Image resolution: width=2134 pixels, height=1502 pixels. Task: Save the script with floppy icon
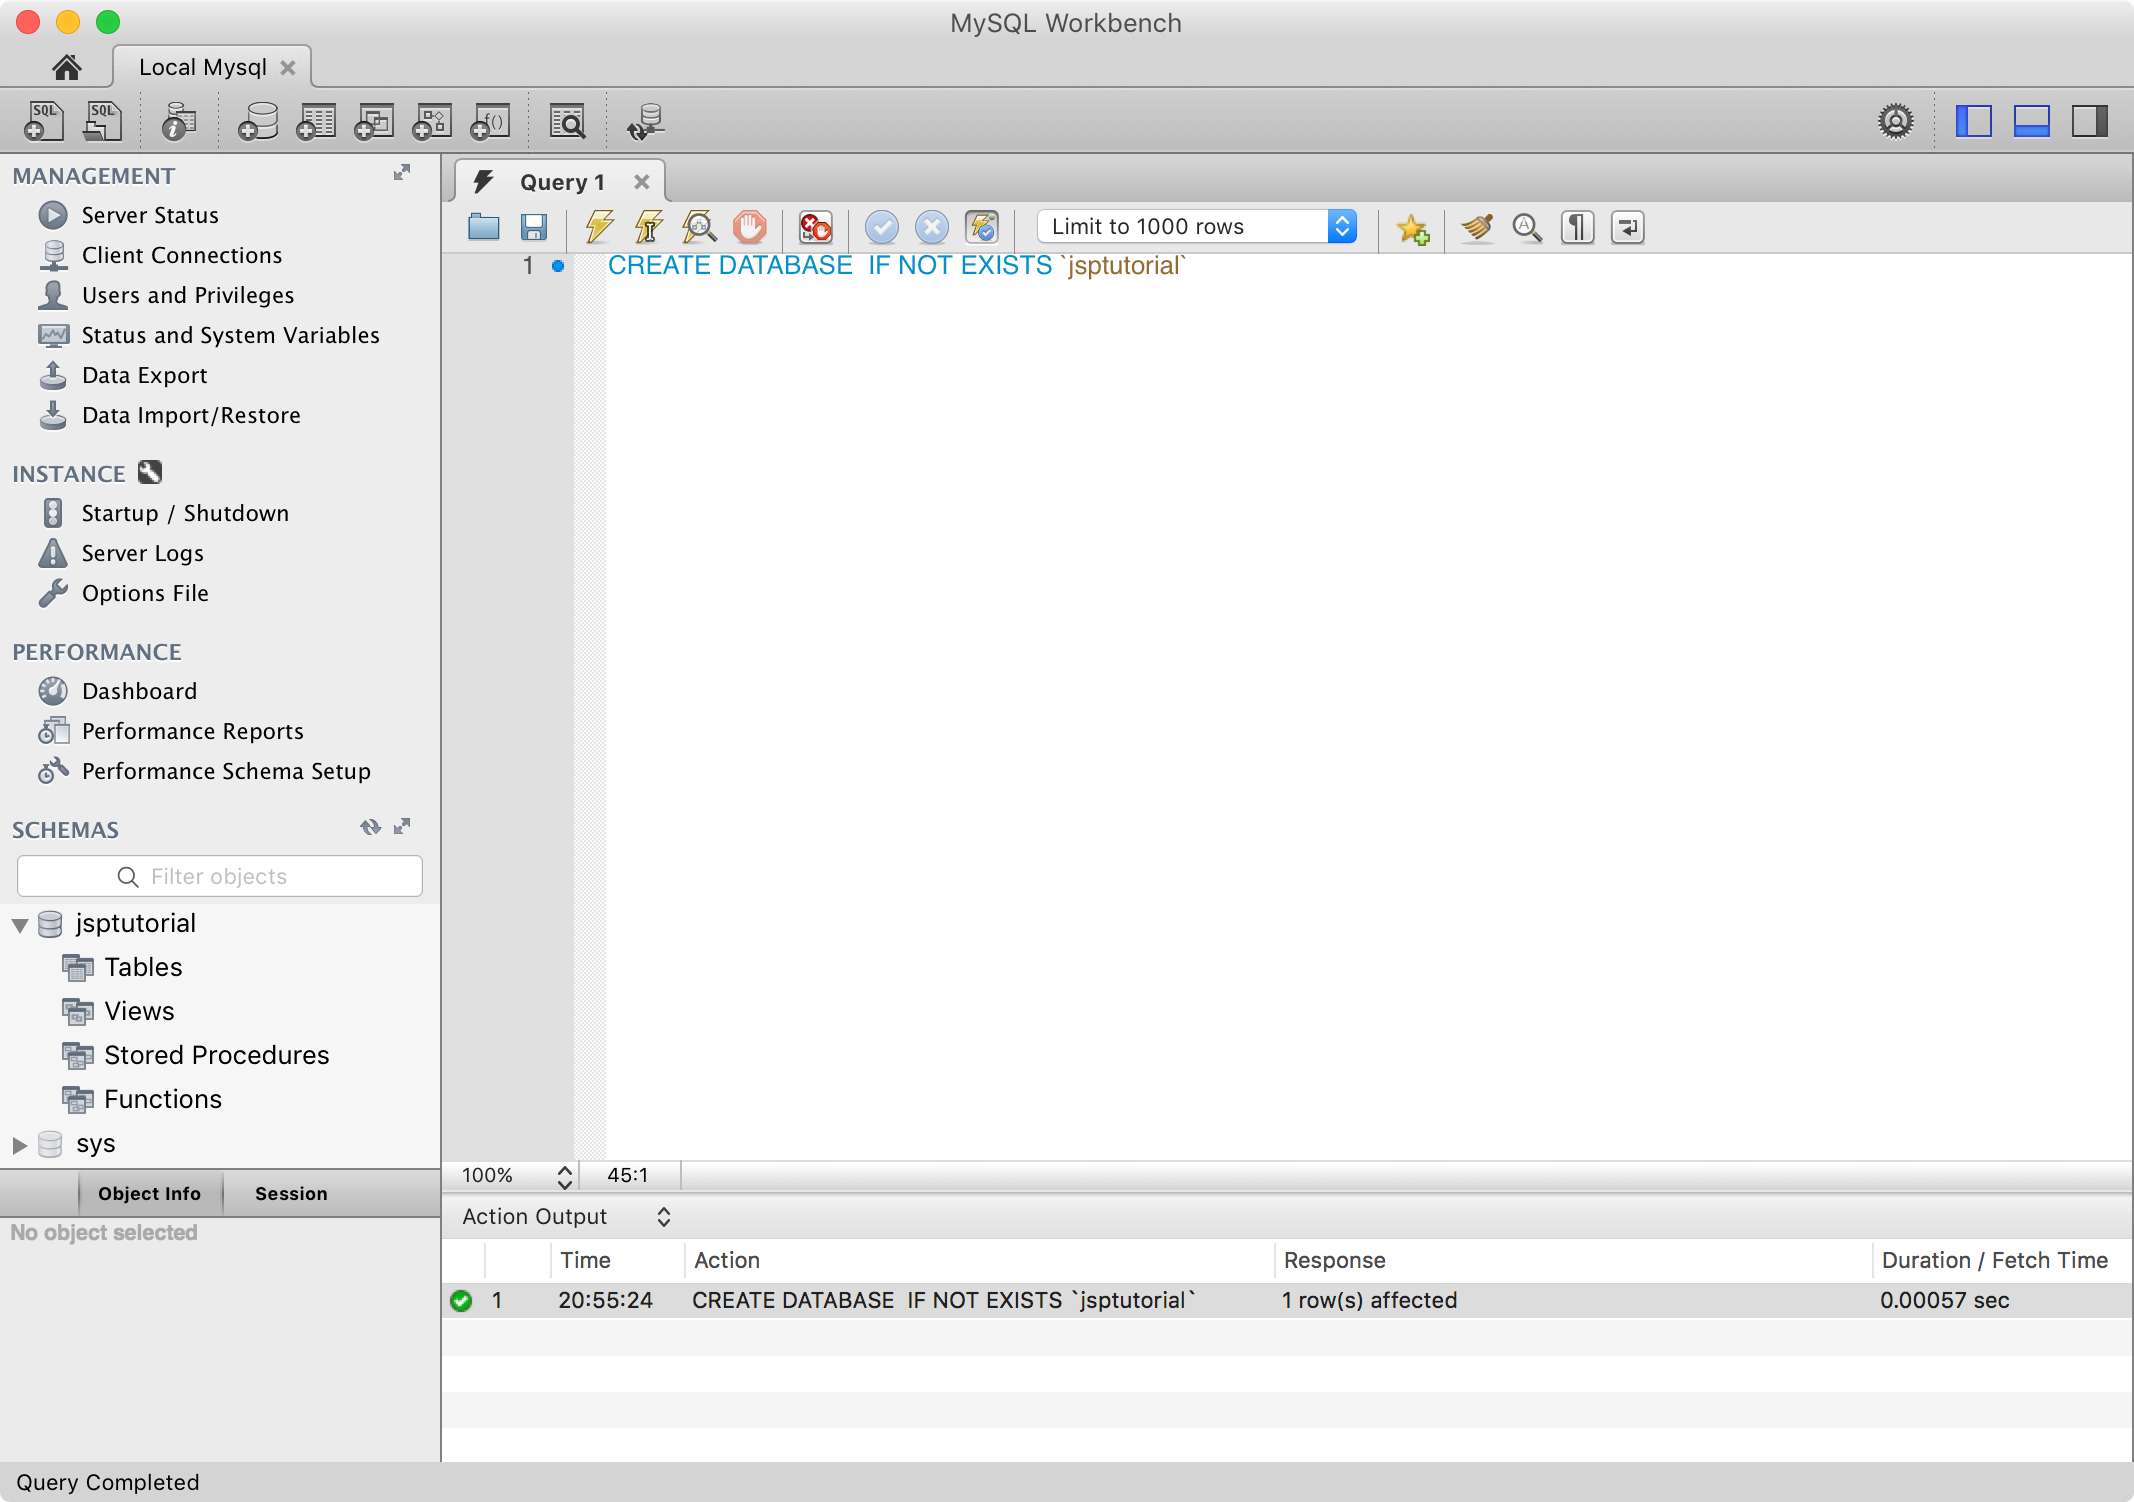click(534, 227)
